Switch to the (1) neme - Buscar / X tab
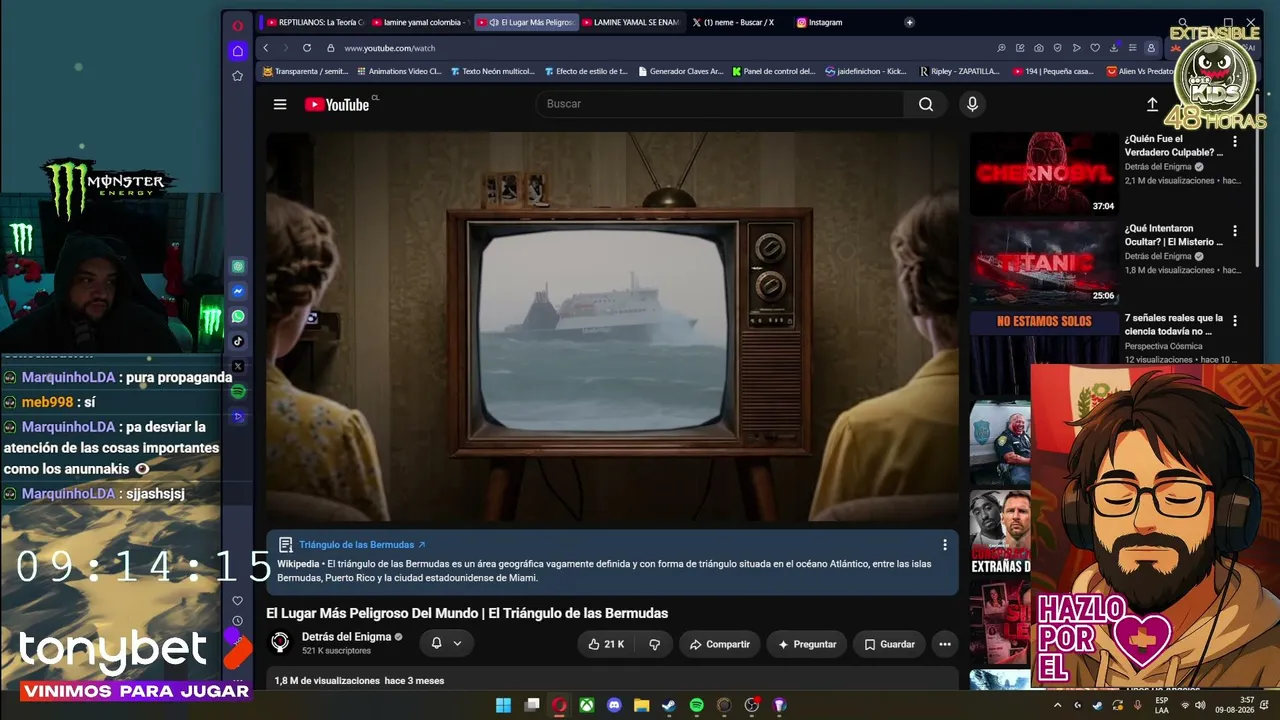 pos(738,22)
